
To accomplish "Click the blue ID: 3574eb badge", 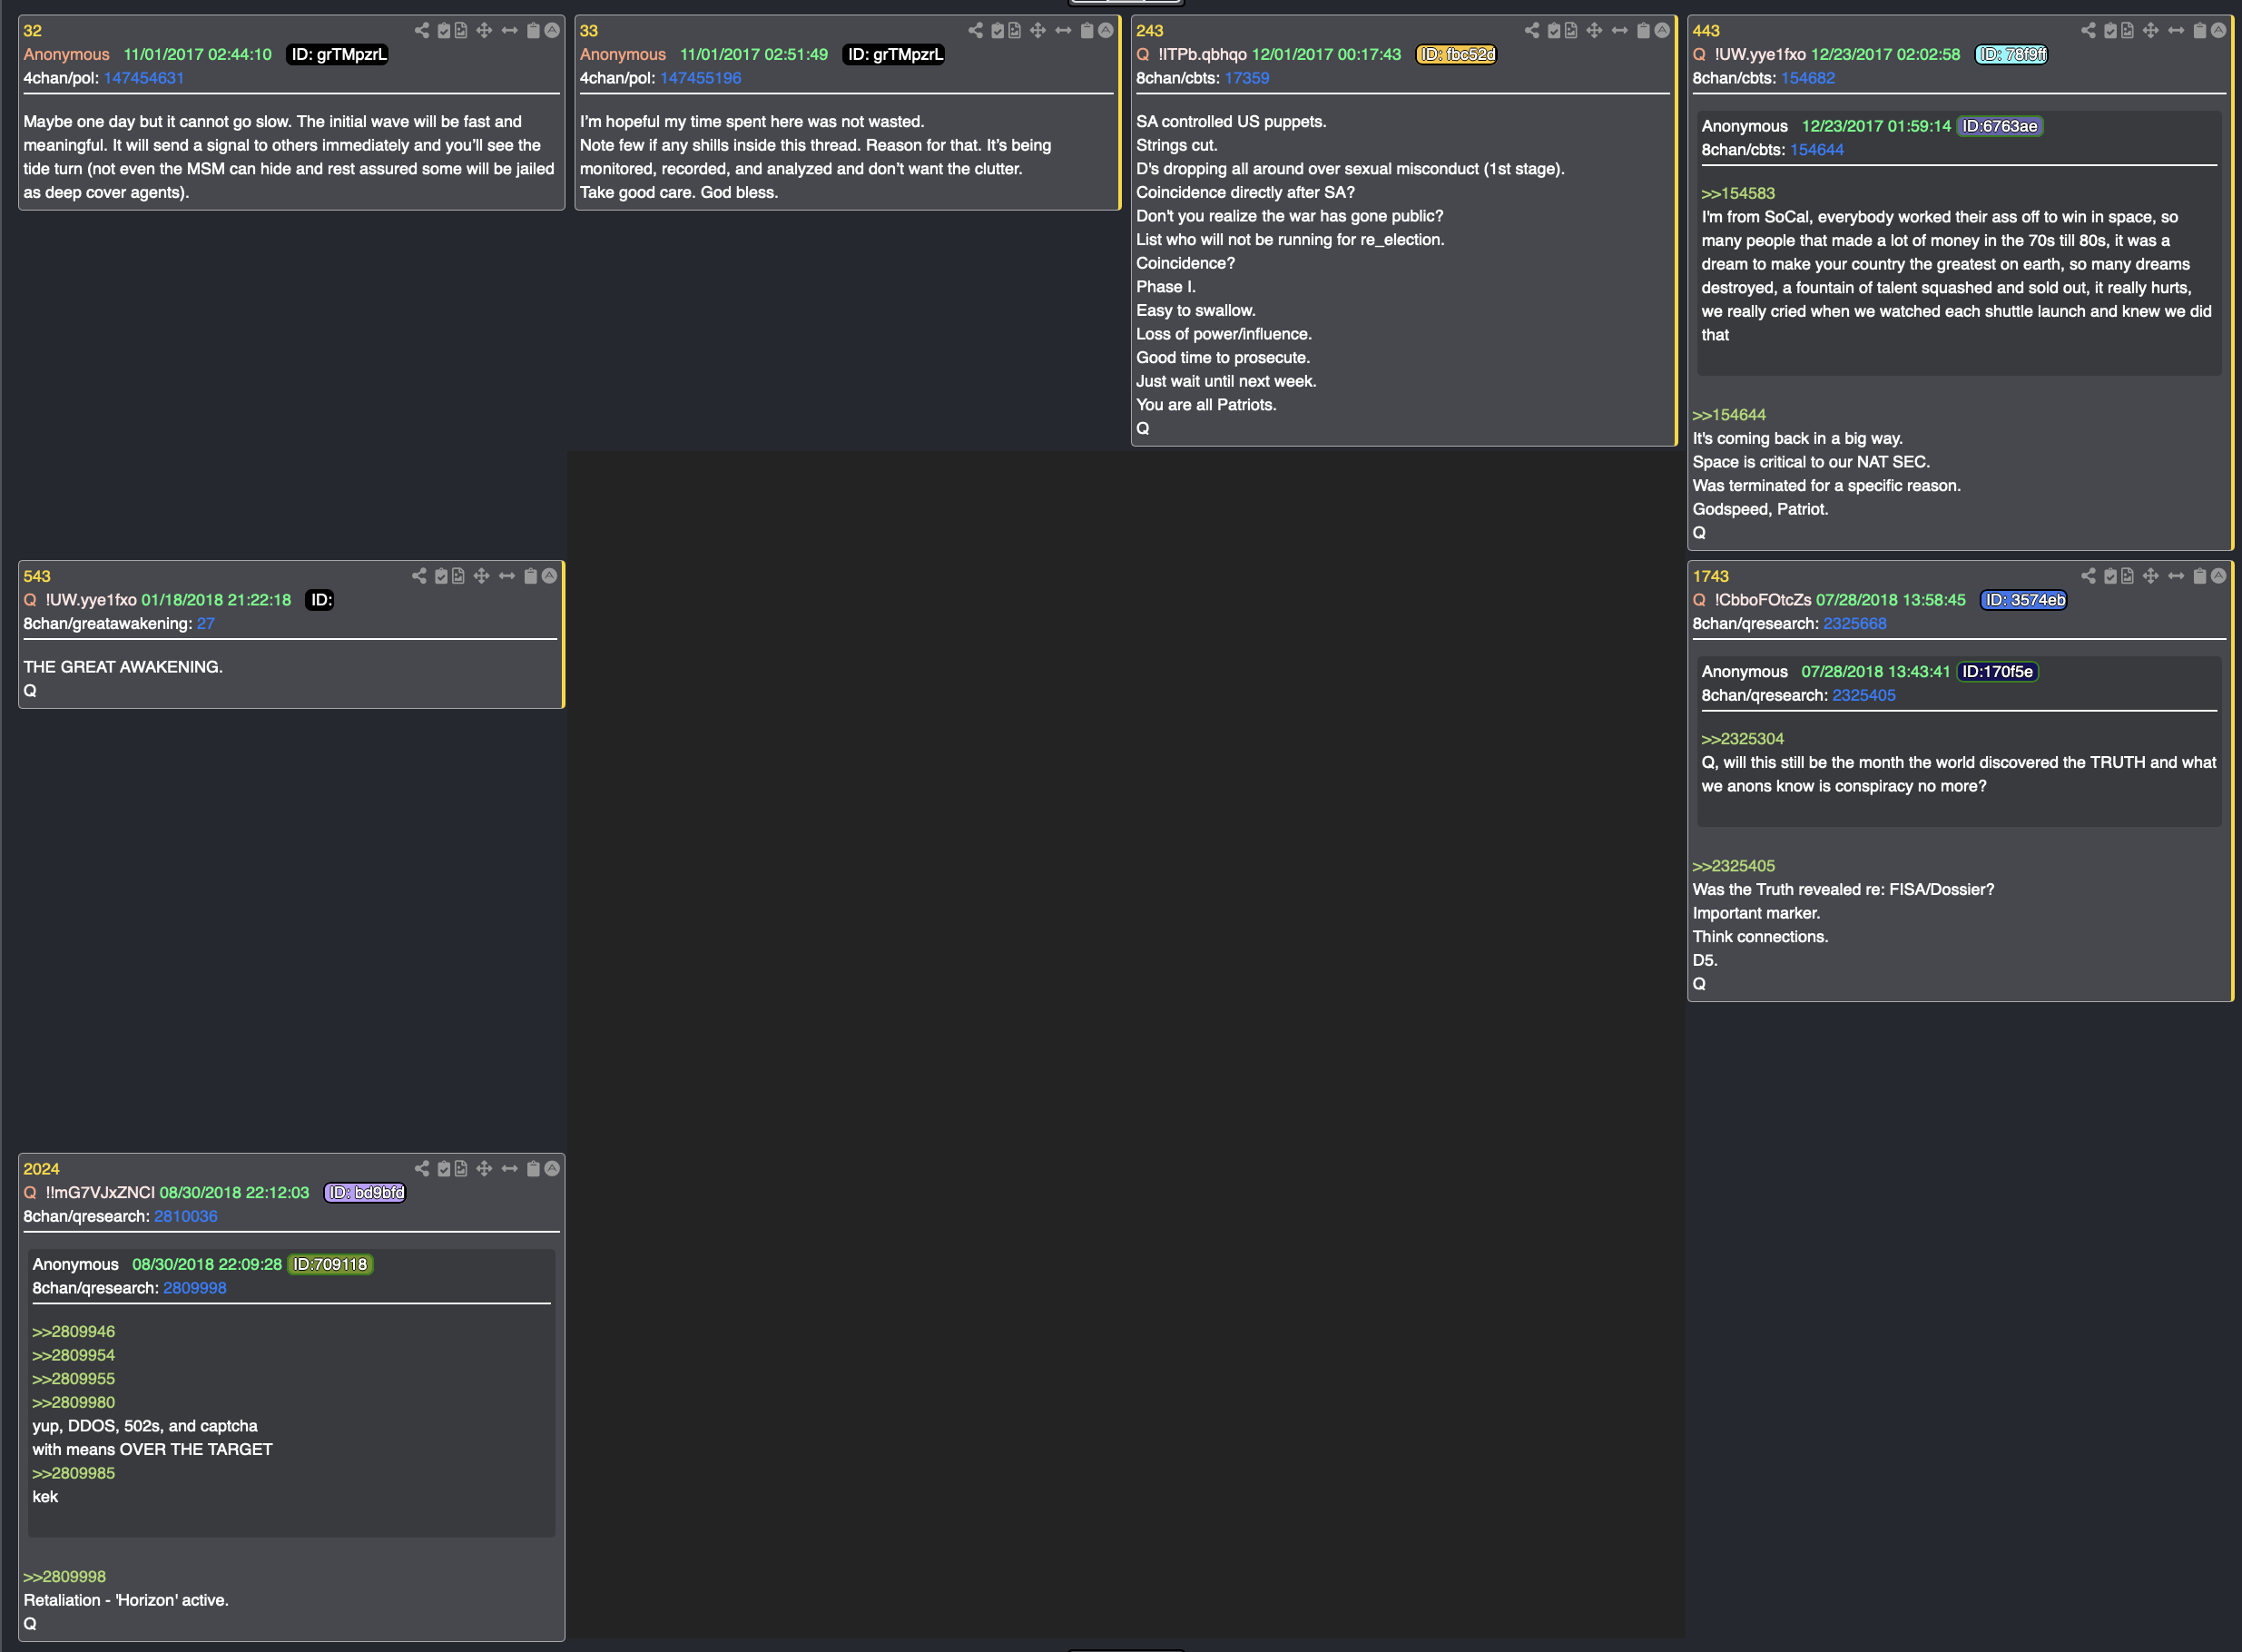I will pos(2024,600).
